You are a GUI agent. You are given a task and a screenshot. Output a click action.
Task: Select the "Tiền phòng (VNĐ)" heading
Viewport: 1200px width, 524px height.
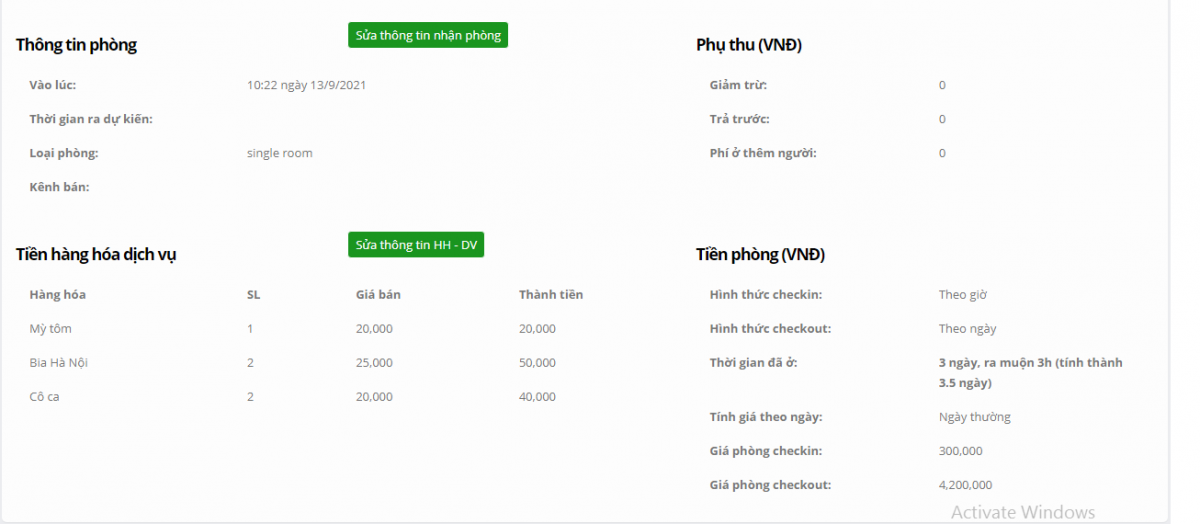coord(760,255)
